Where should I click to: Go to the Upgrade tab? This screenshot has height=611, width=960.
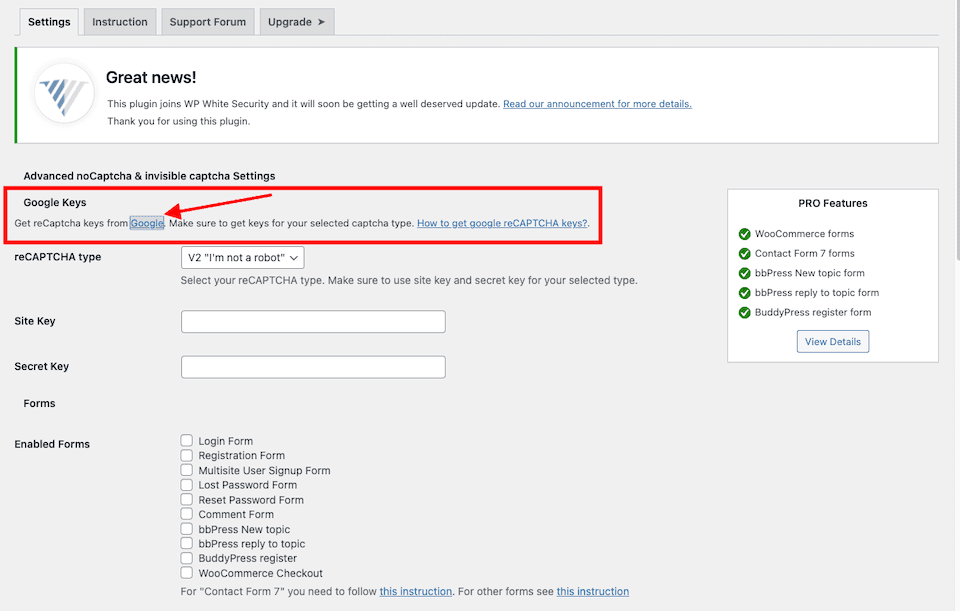point(296,22)
